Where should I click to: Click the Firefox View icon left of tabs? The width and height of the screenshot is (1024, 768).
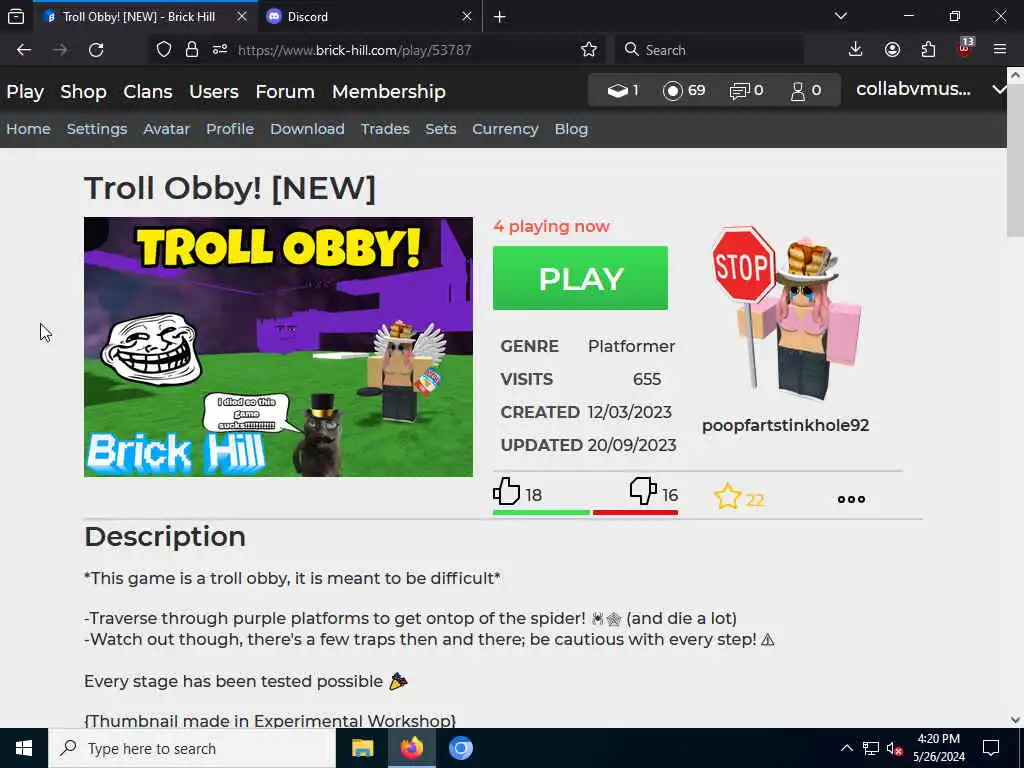click(x=16, y=17)
